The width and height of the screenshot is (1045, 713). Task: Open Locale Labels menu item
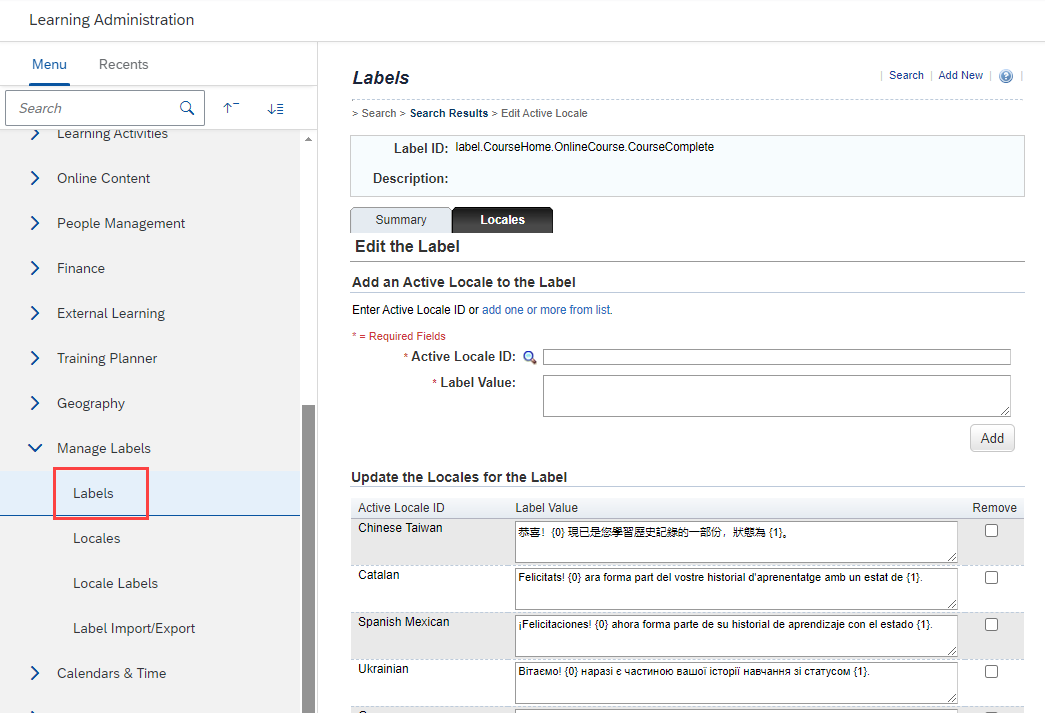pos(115,583)
